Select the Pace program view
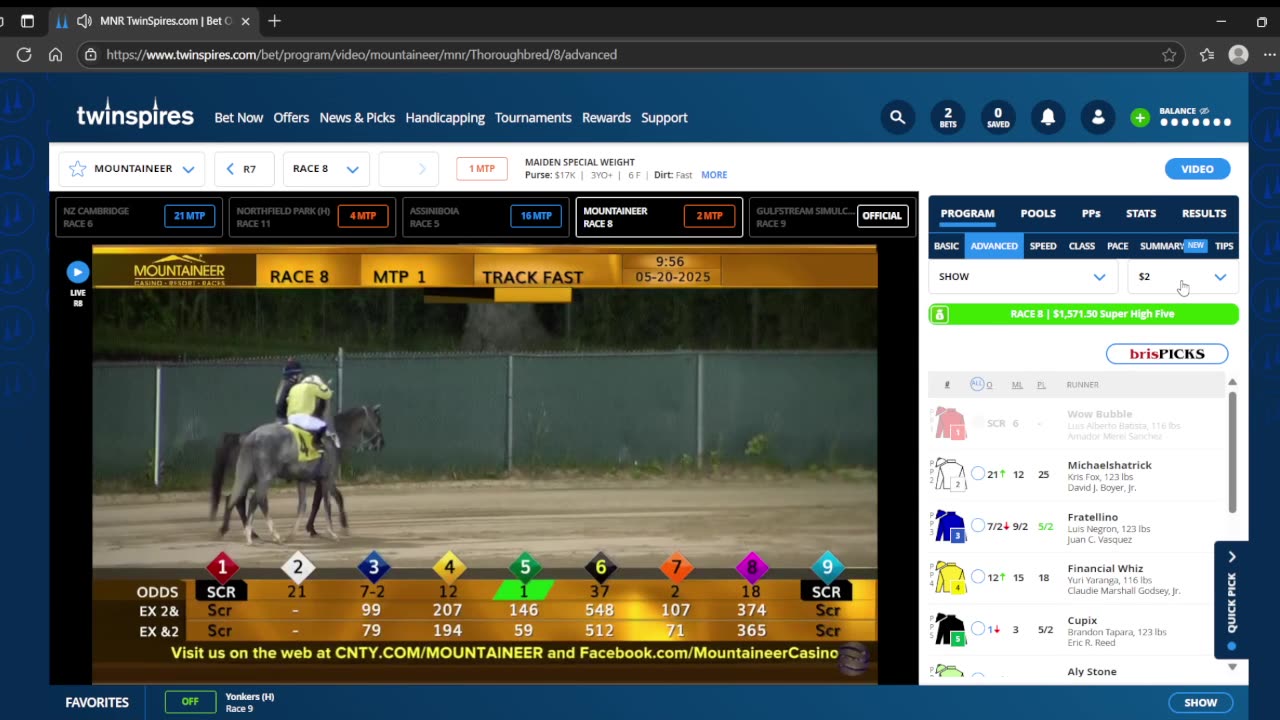Screen dimensions: 1280x720 [x=1118, y=246]
